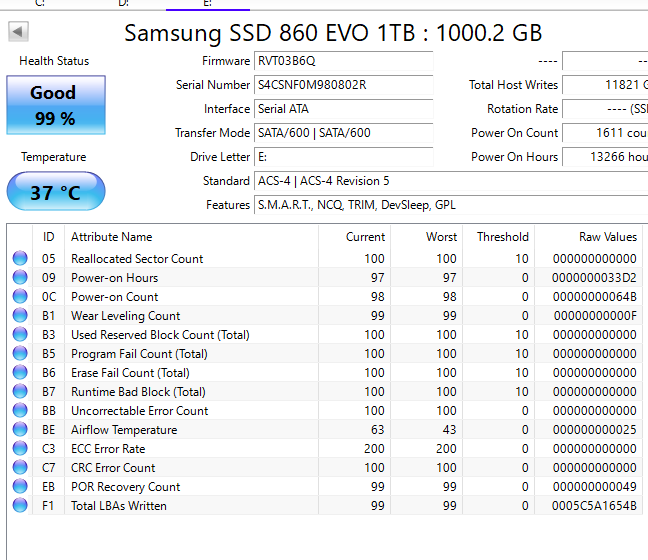This screenshot has height=560, width=648.
Task: Click the Current column header
Action: pos(355,237)
